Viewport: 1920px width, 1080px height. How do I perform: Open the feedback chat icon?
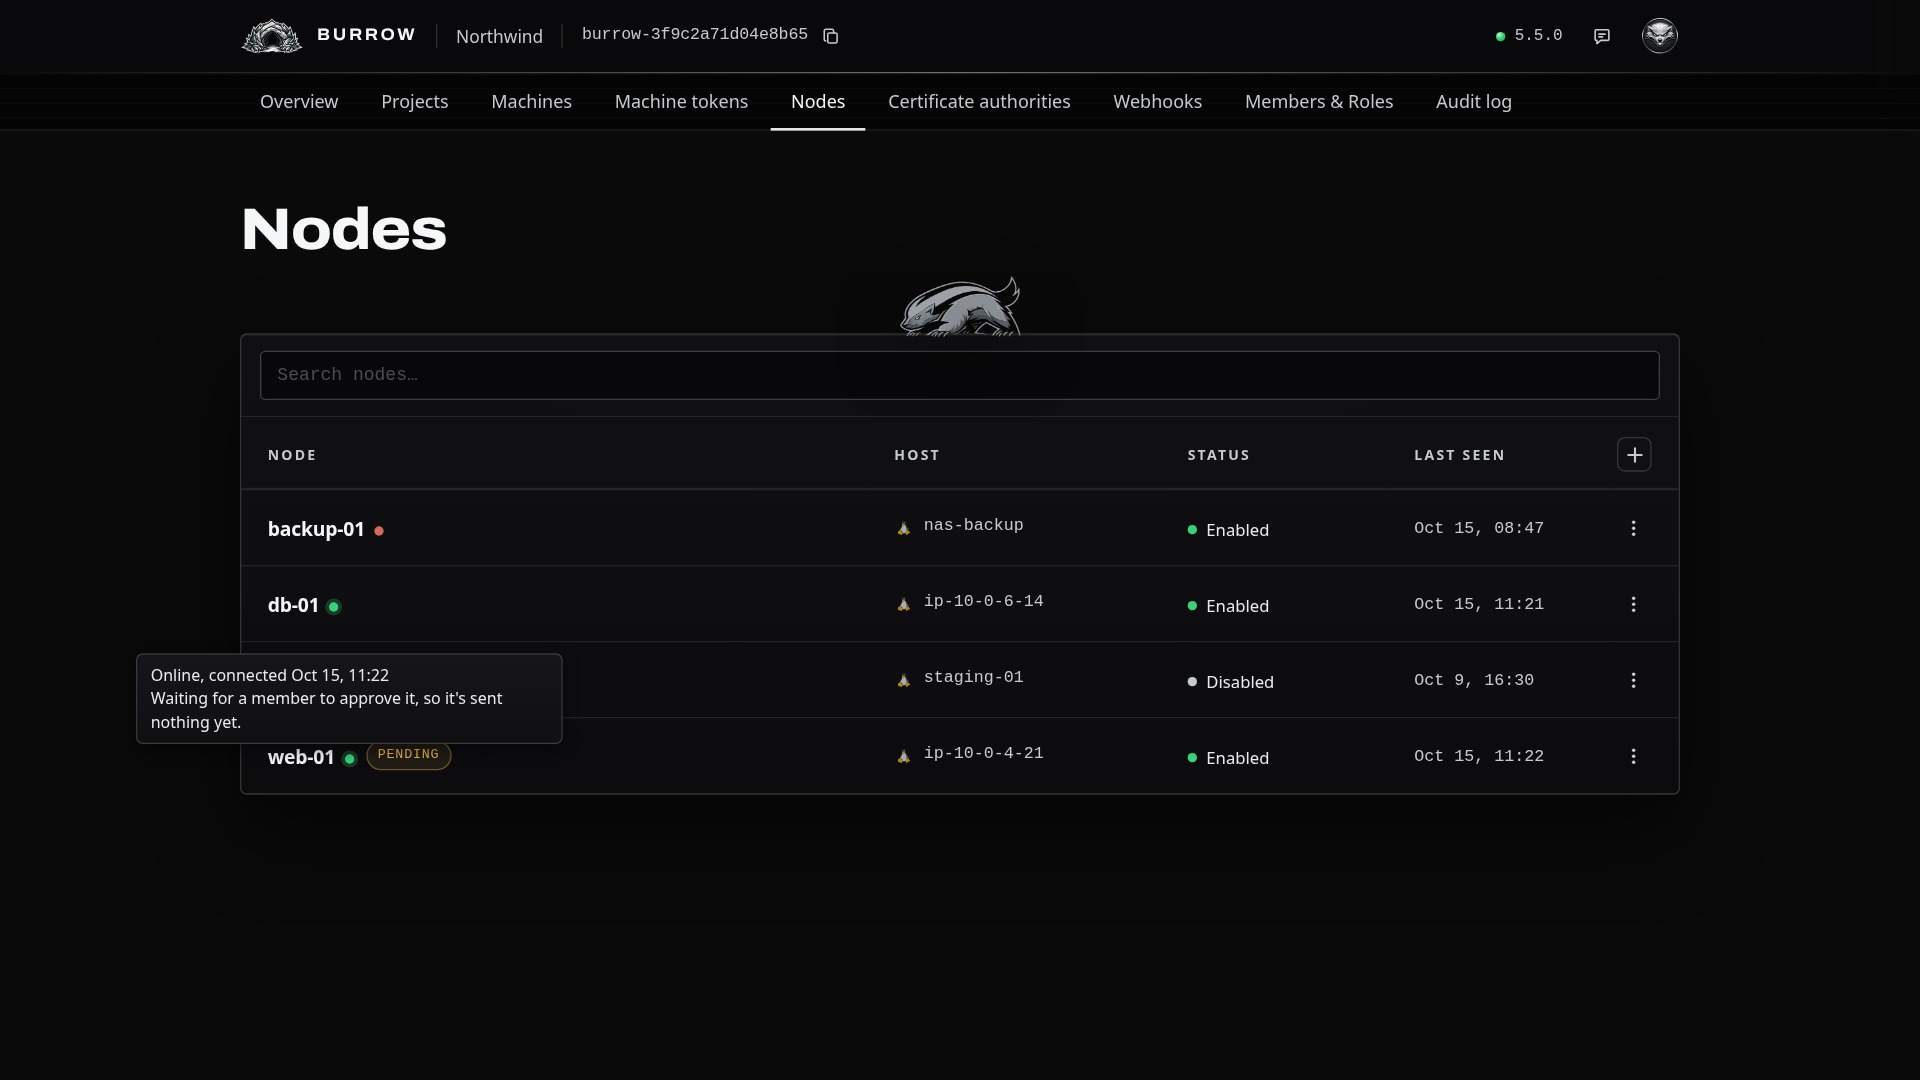pos(1602,36)
